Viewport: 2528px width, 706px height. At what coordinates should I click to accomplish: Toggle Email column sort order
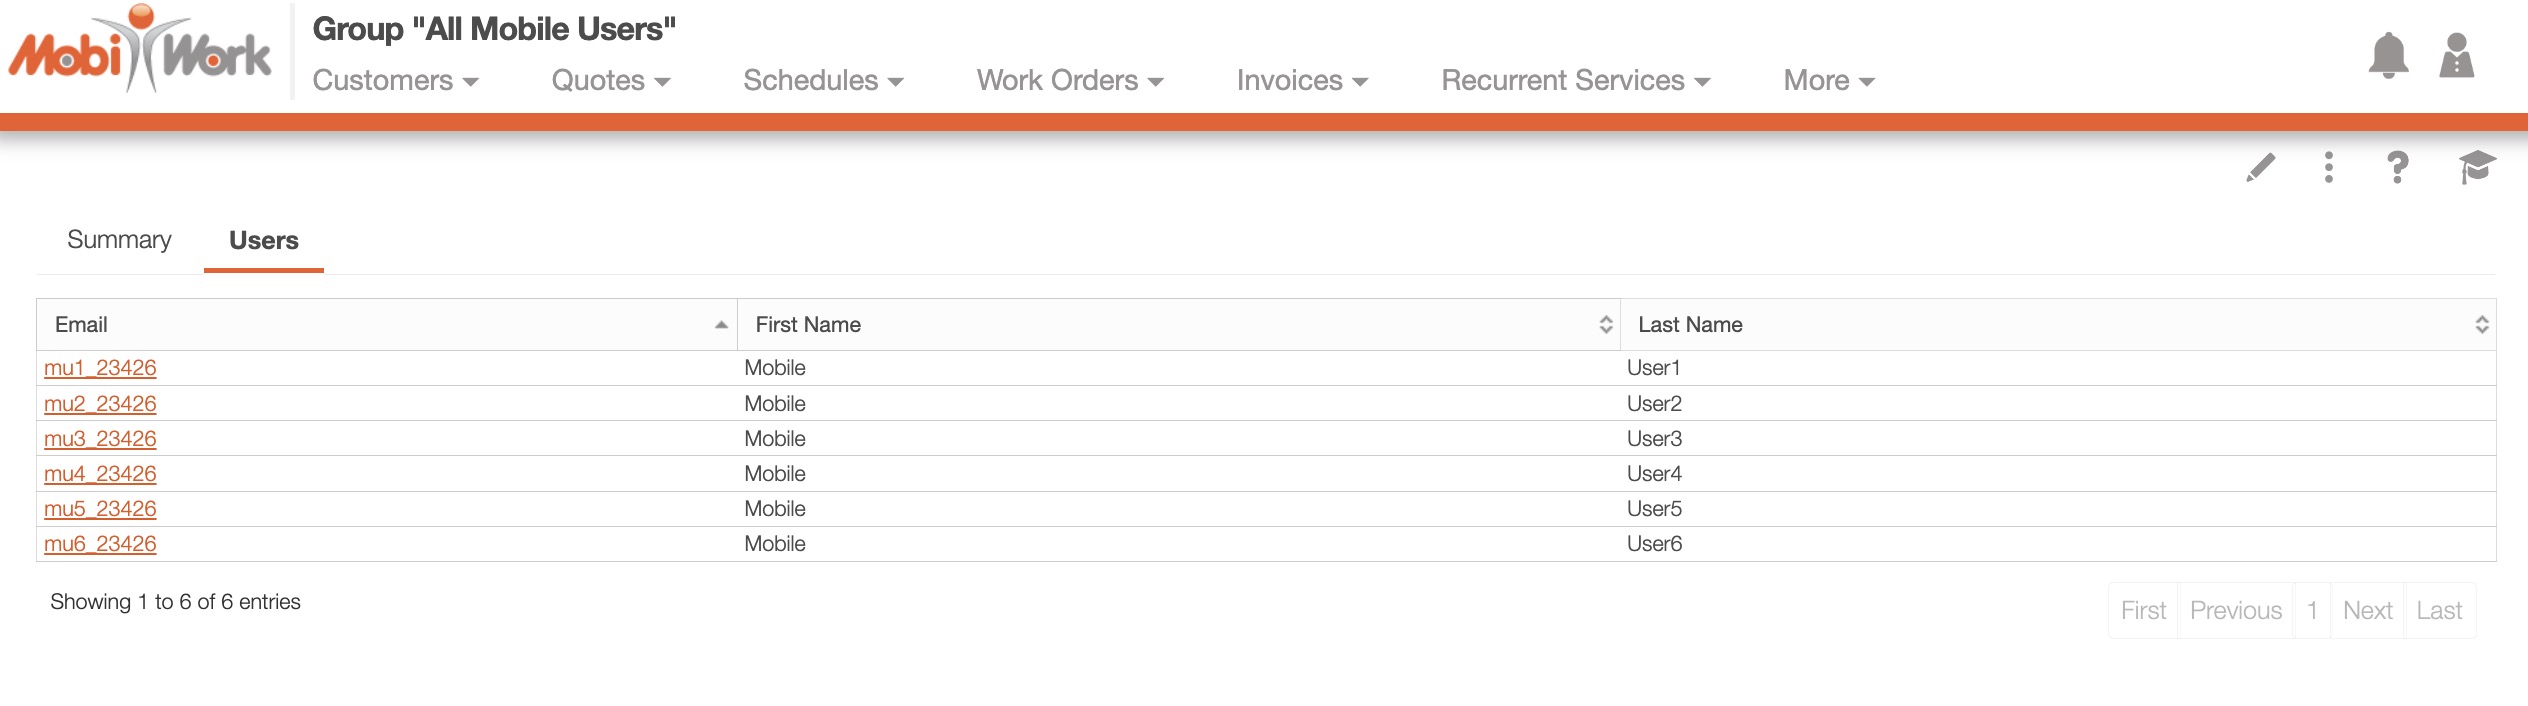click(x=386, y=324)
